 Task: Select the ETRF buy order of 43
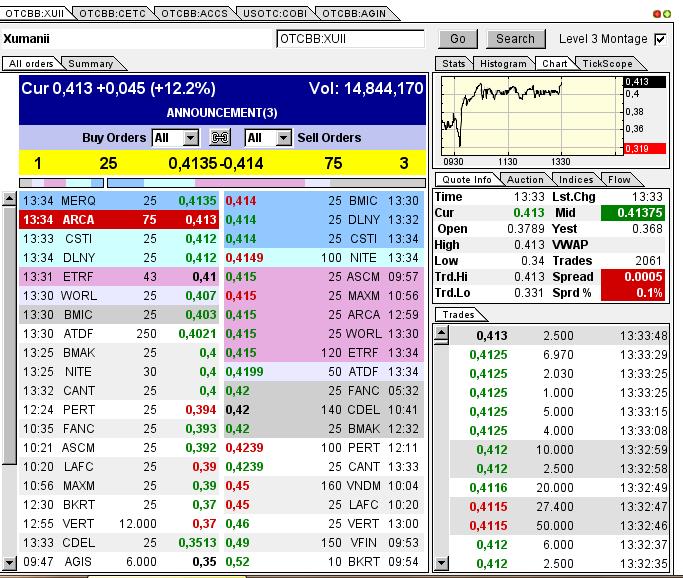coord(118,277)
